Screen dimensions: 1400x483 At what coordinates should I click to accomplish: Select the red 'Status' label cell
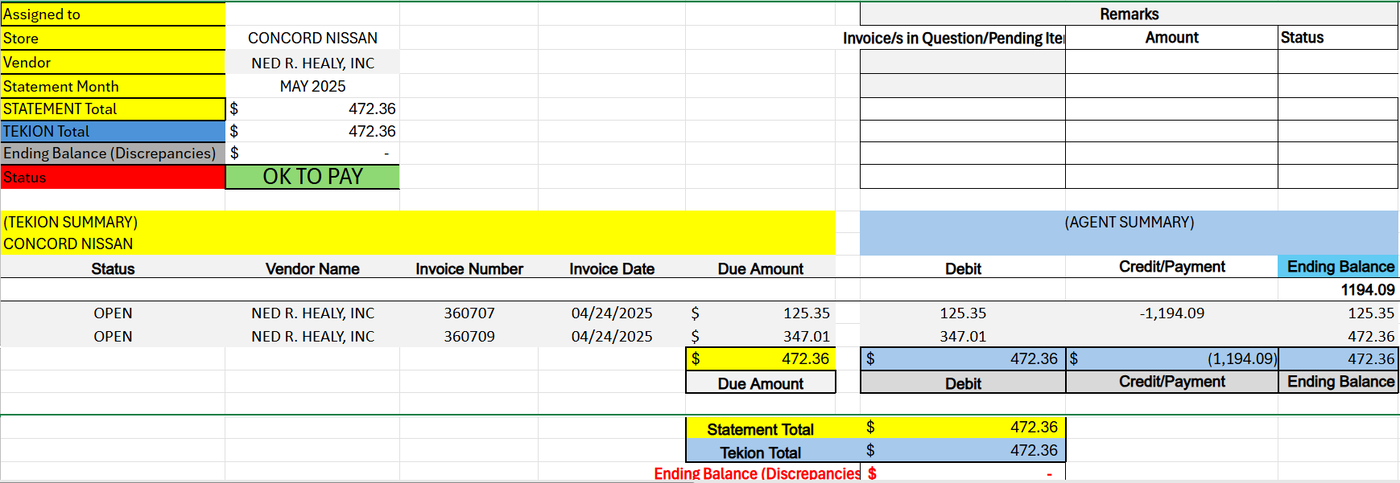[x=113, y=177]
